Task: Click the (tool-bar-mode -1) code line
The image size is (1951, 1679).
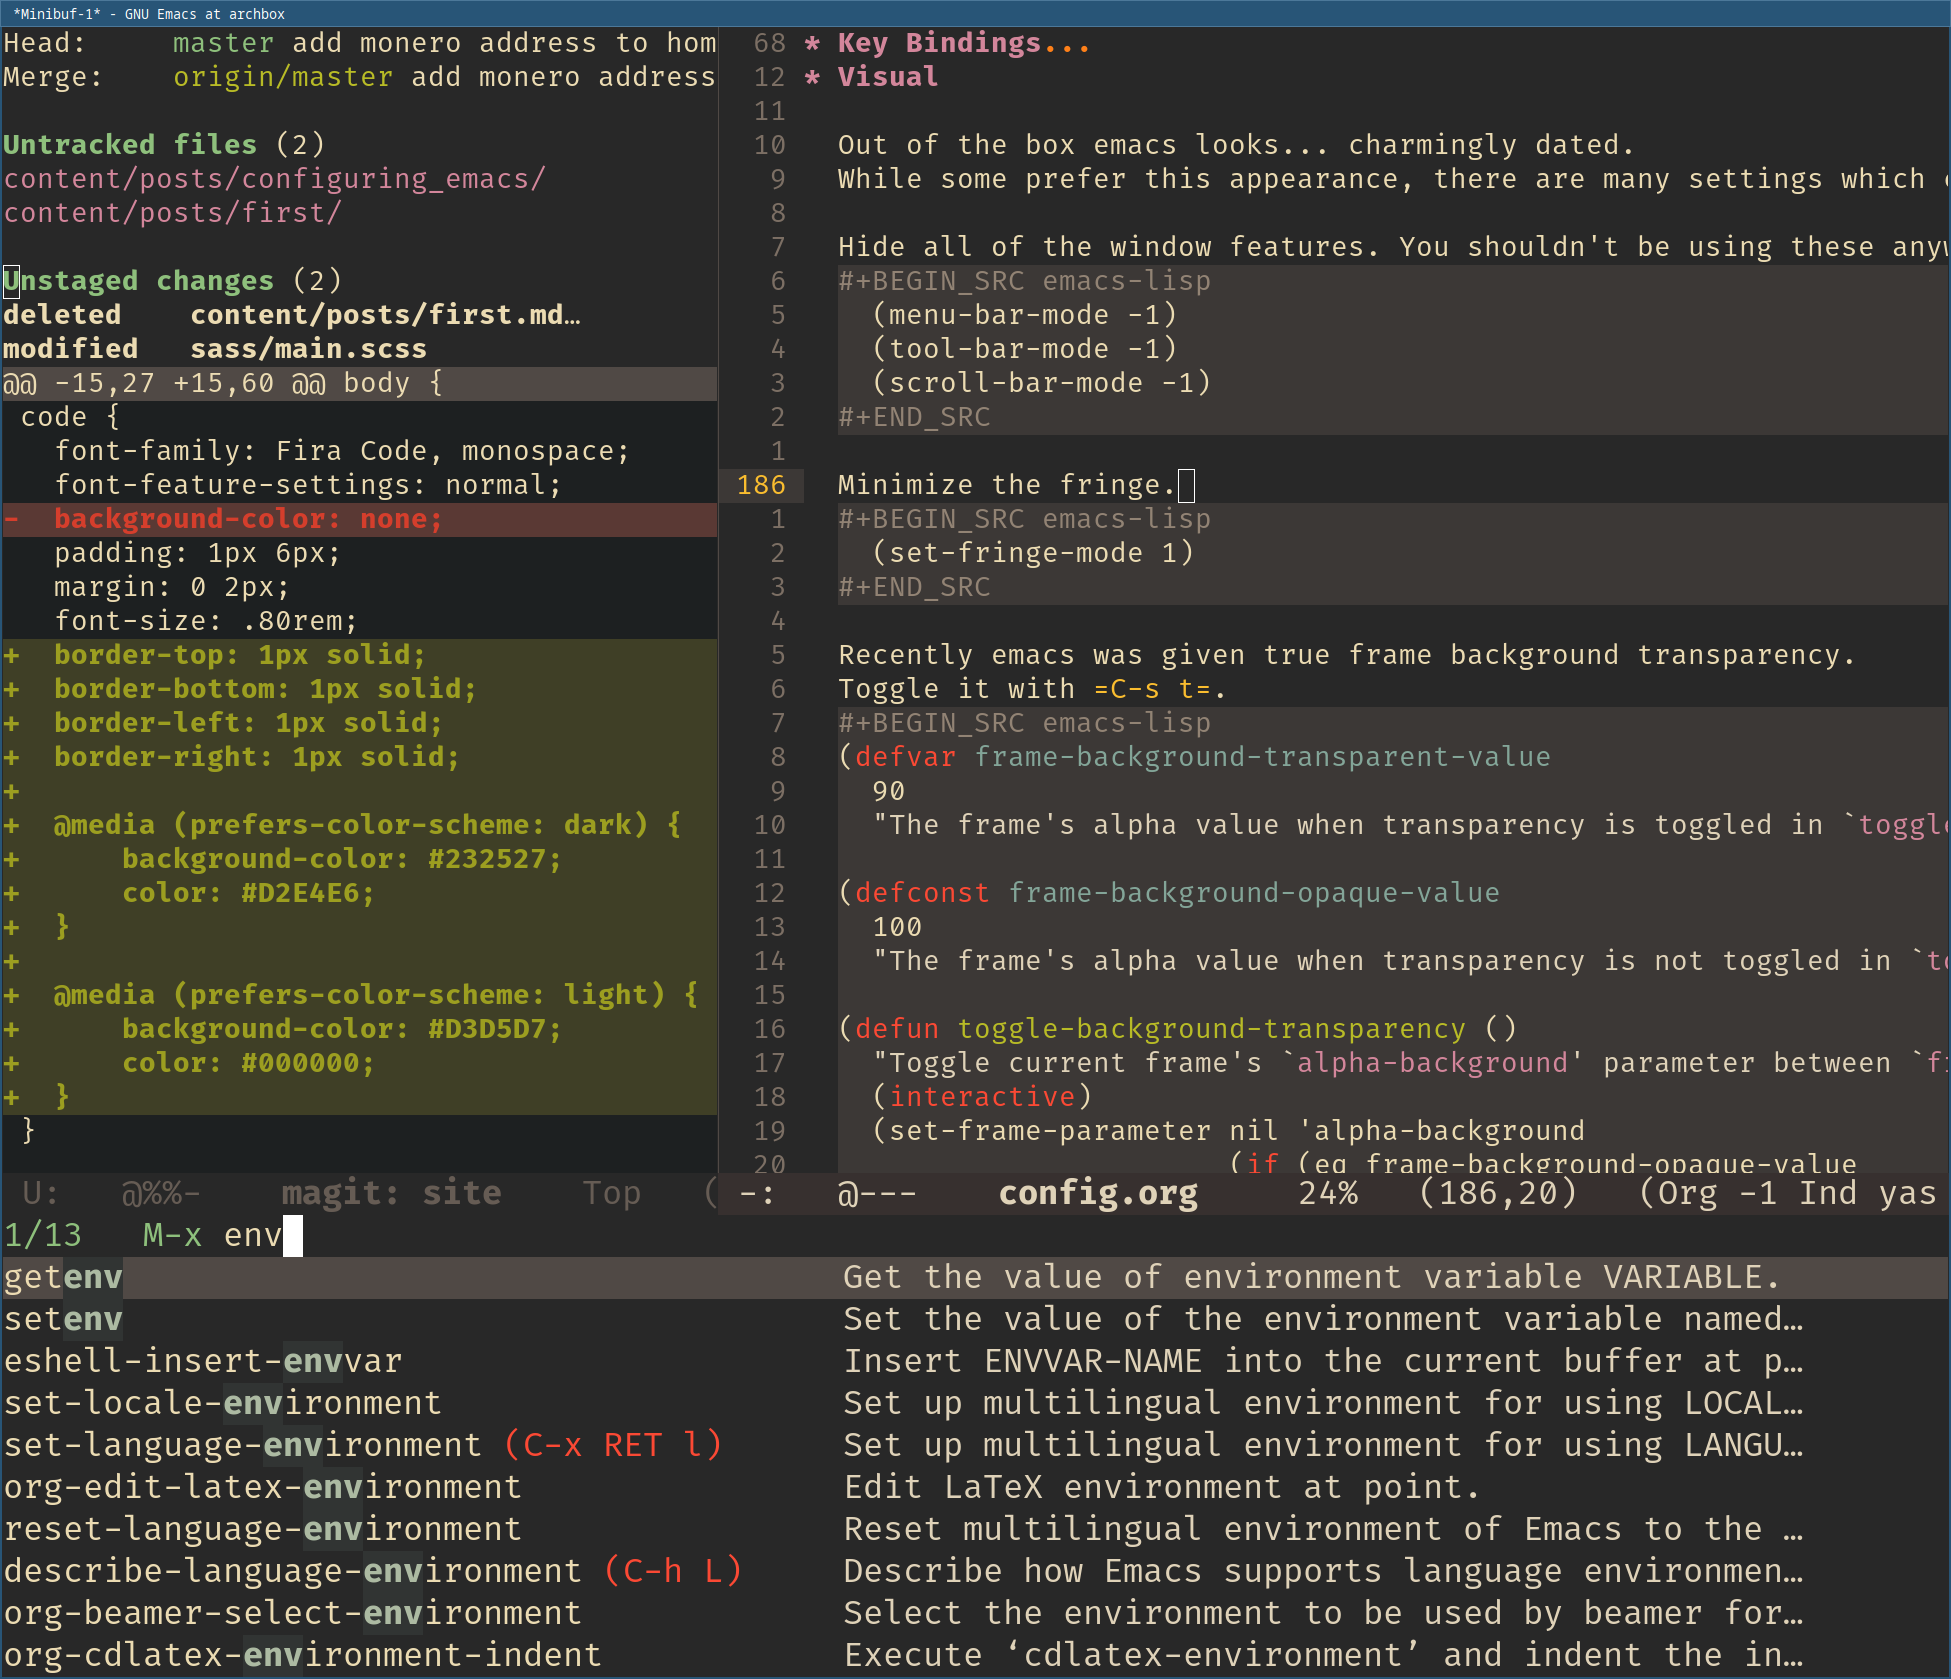Action: click(1025, 349)
